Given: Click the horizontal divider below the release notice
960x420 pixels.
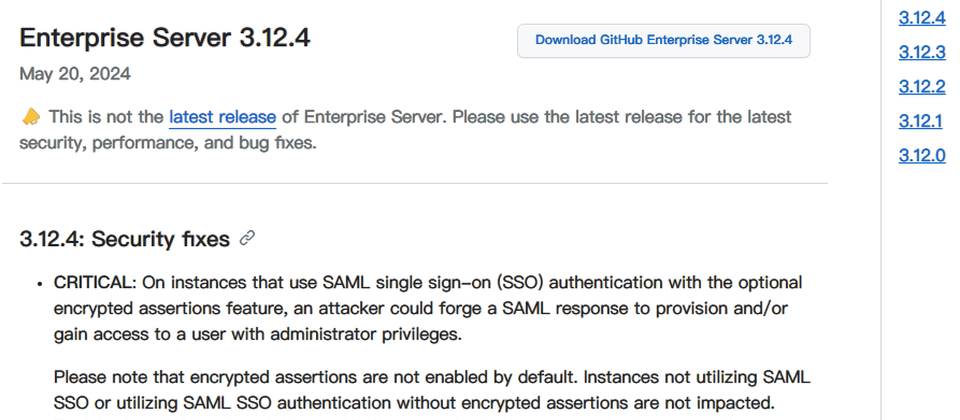Looking at the screenshot, I should pos(415,183).
